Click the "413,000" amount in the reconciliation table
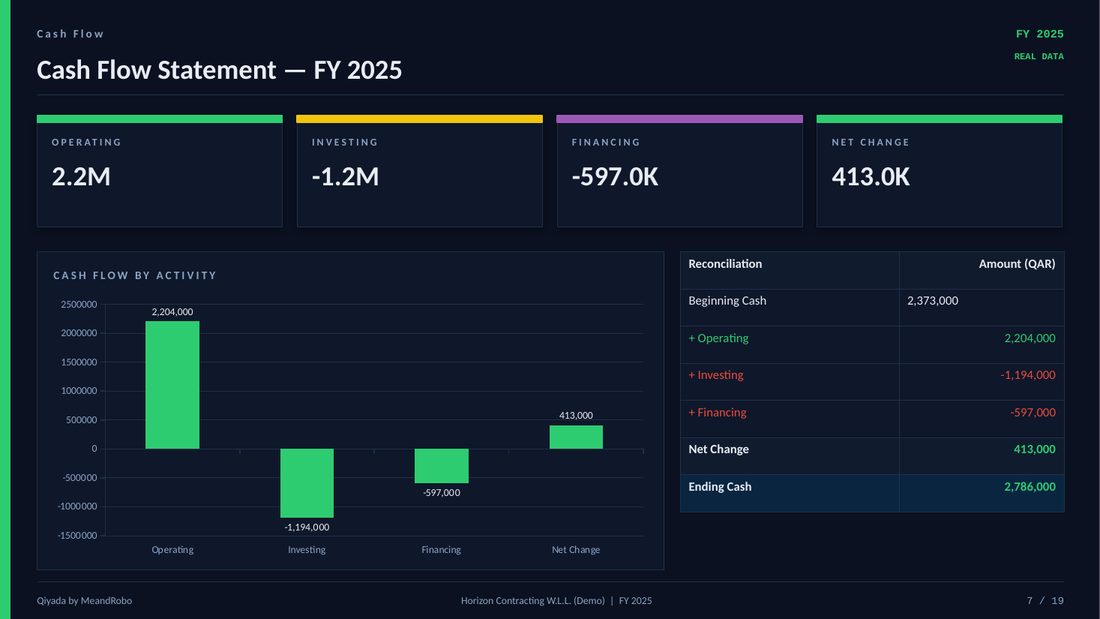Screen dimensions: 1100x619 1034,449
